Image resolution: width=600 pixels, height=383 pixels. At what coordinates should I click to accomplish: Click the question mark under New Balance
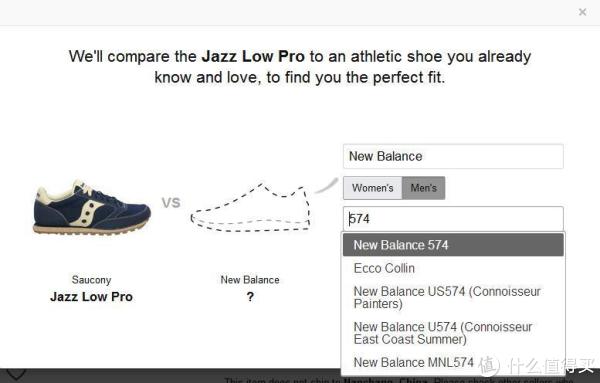(250, 297)
